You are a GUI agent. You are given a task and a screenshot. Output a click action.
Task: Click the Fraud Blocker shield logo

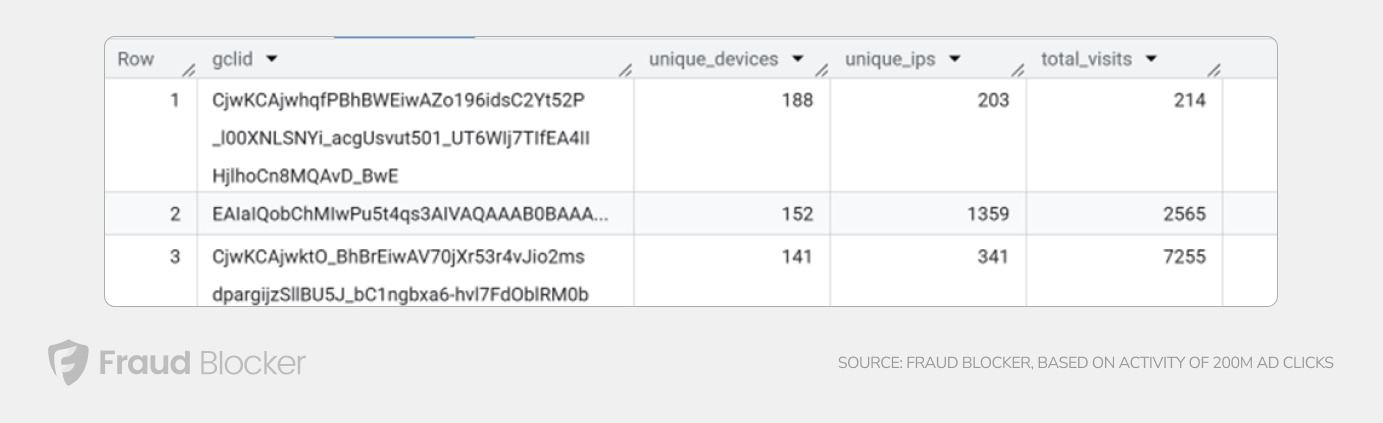point(67,362)
